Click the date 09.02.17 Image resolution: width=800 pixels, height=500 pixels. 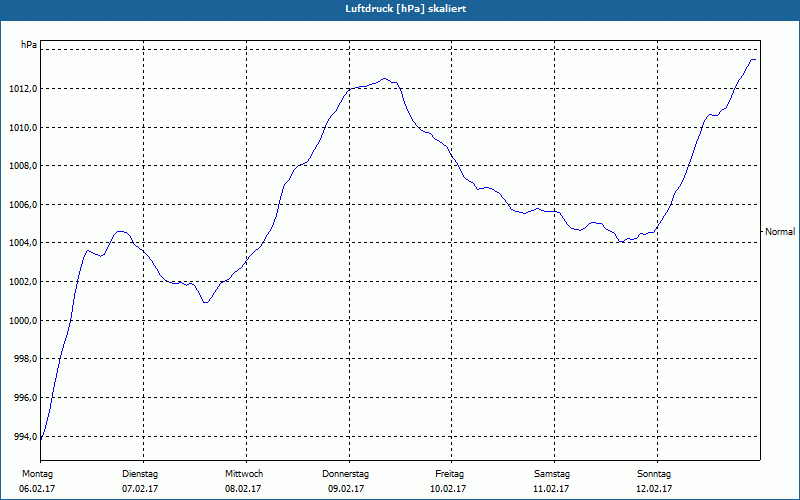tap(345, 489)
